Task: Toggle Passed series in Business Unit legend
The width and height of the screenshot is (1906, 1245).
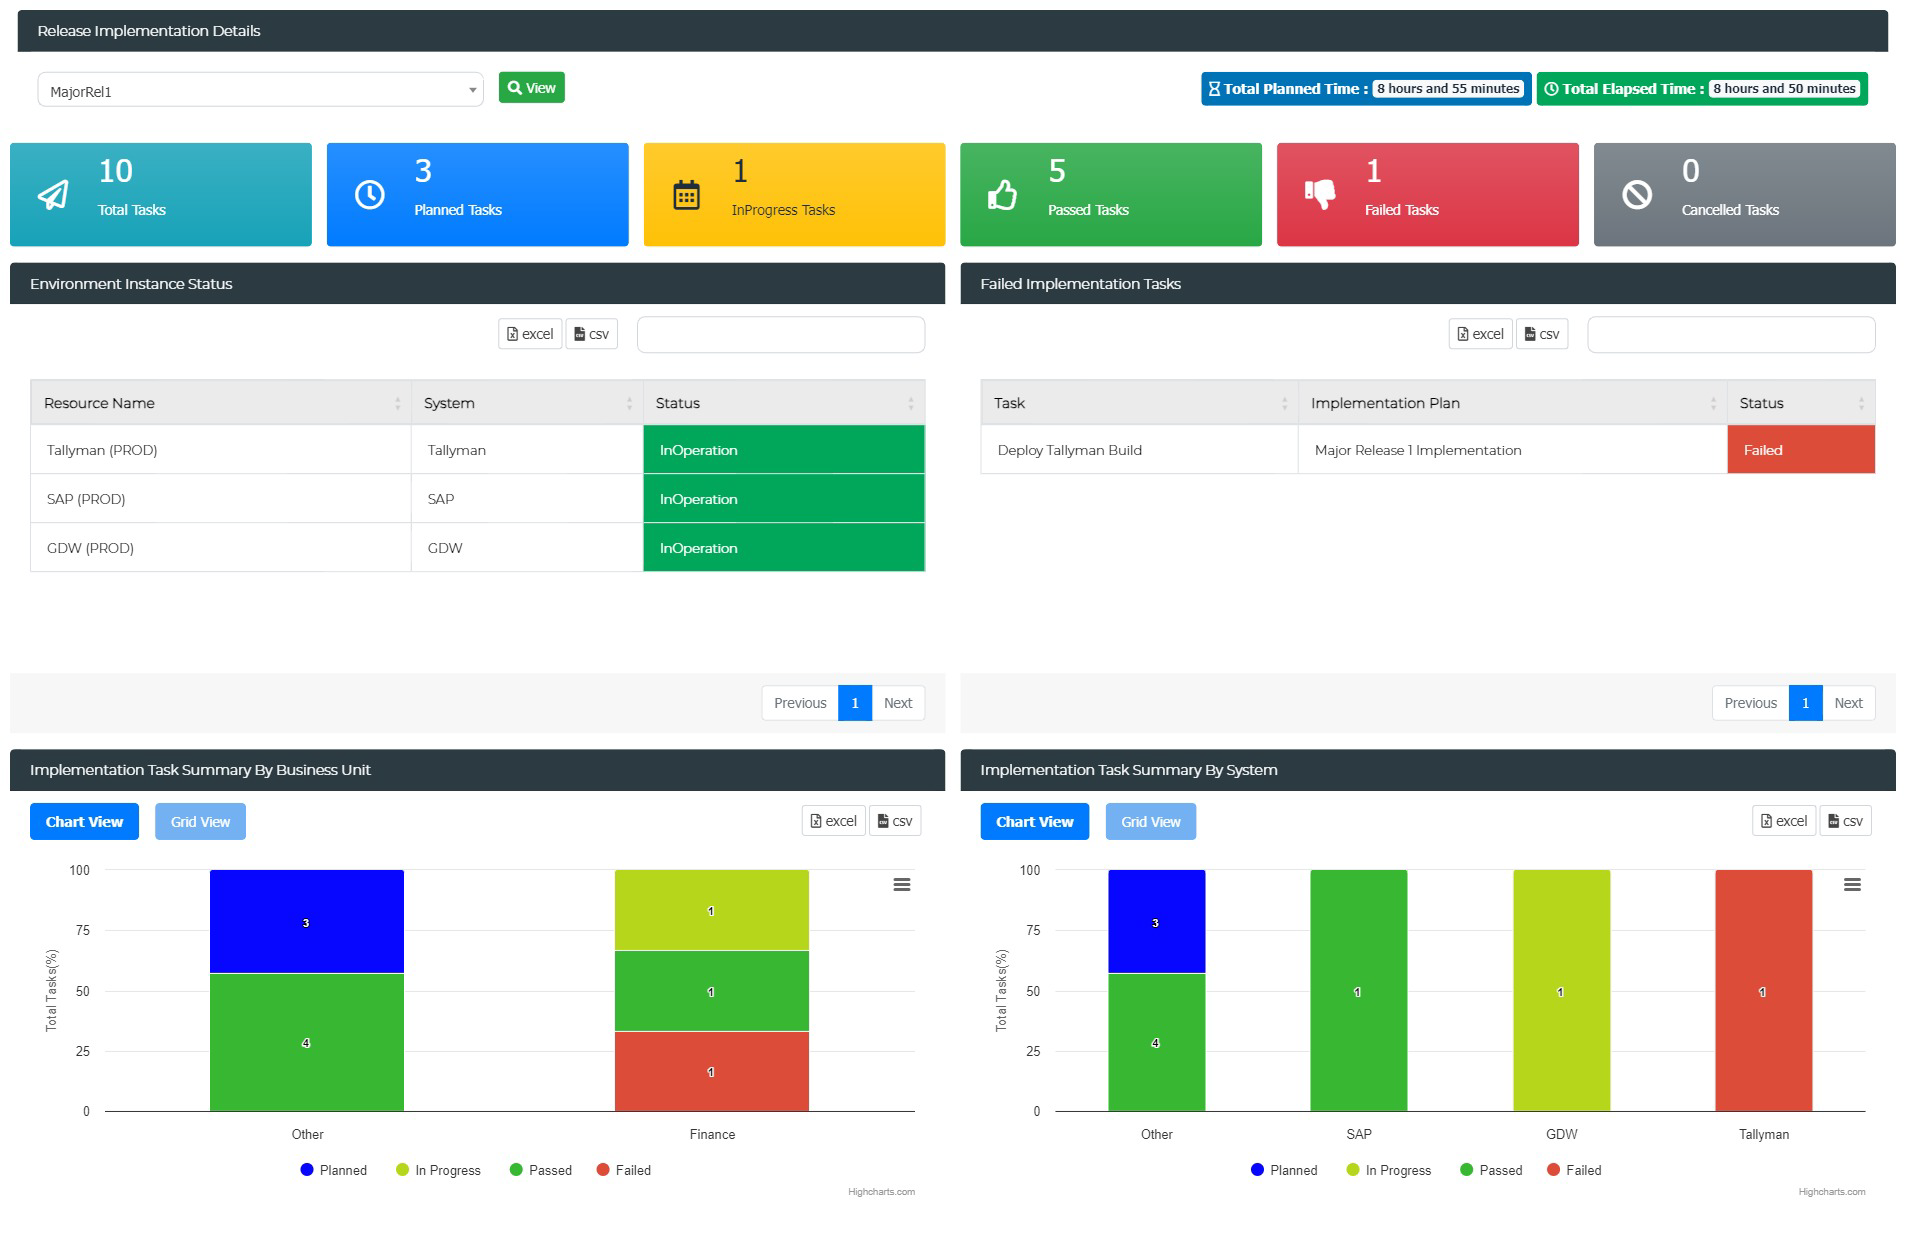Action: click(541, 1170)
